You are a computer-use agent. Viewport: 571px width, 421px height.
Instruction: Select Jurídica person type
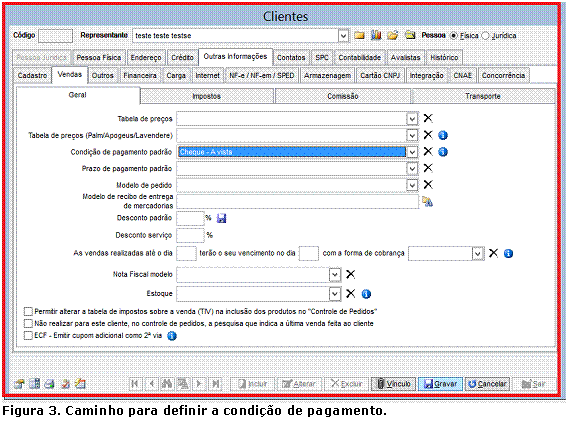(485, 36)
